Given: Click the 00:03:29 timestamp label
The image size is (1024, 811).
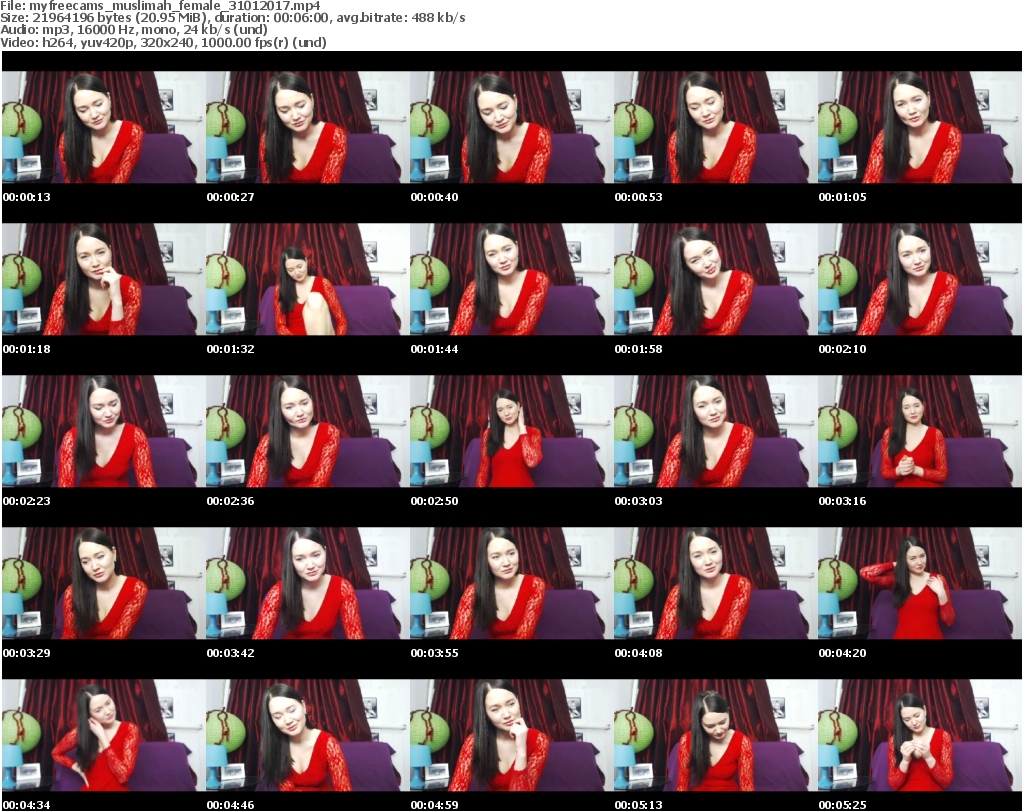Looking at the screenshot, I should tap(27, 653).
